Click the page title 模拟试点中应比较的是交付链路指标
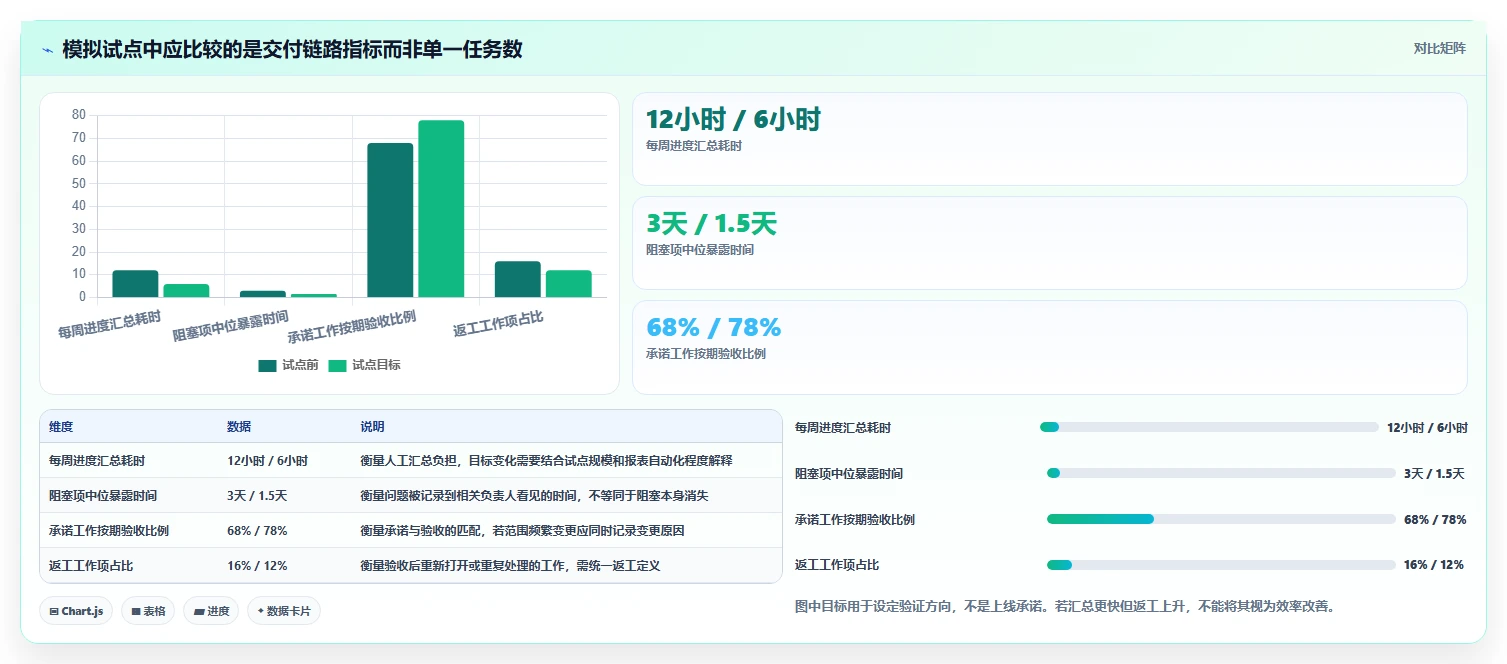 point(292,49)
